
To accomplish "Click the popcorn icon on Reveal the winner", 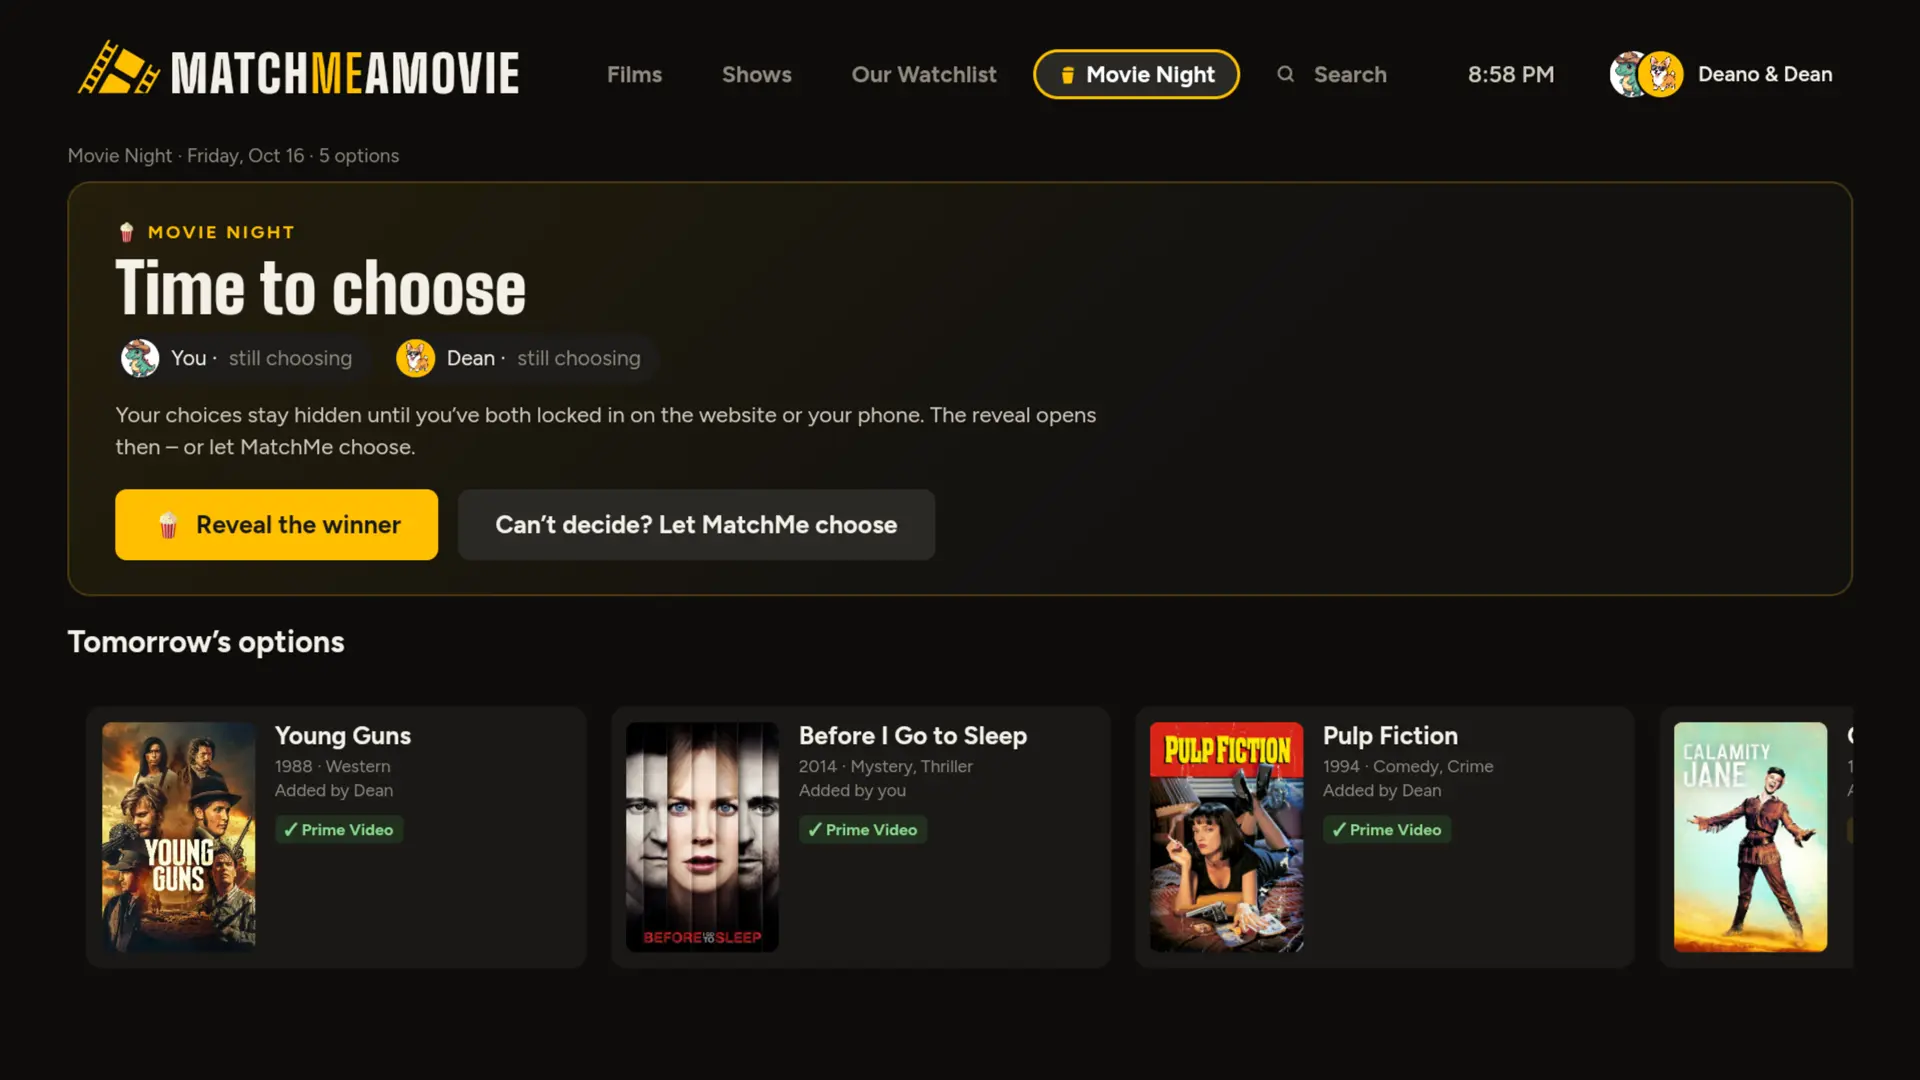I will pyautogui.click(x=168, y=525).
